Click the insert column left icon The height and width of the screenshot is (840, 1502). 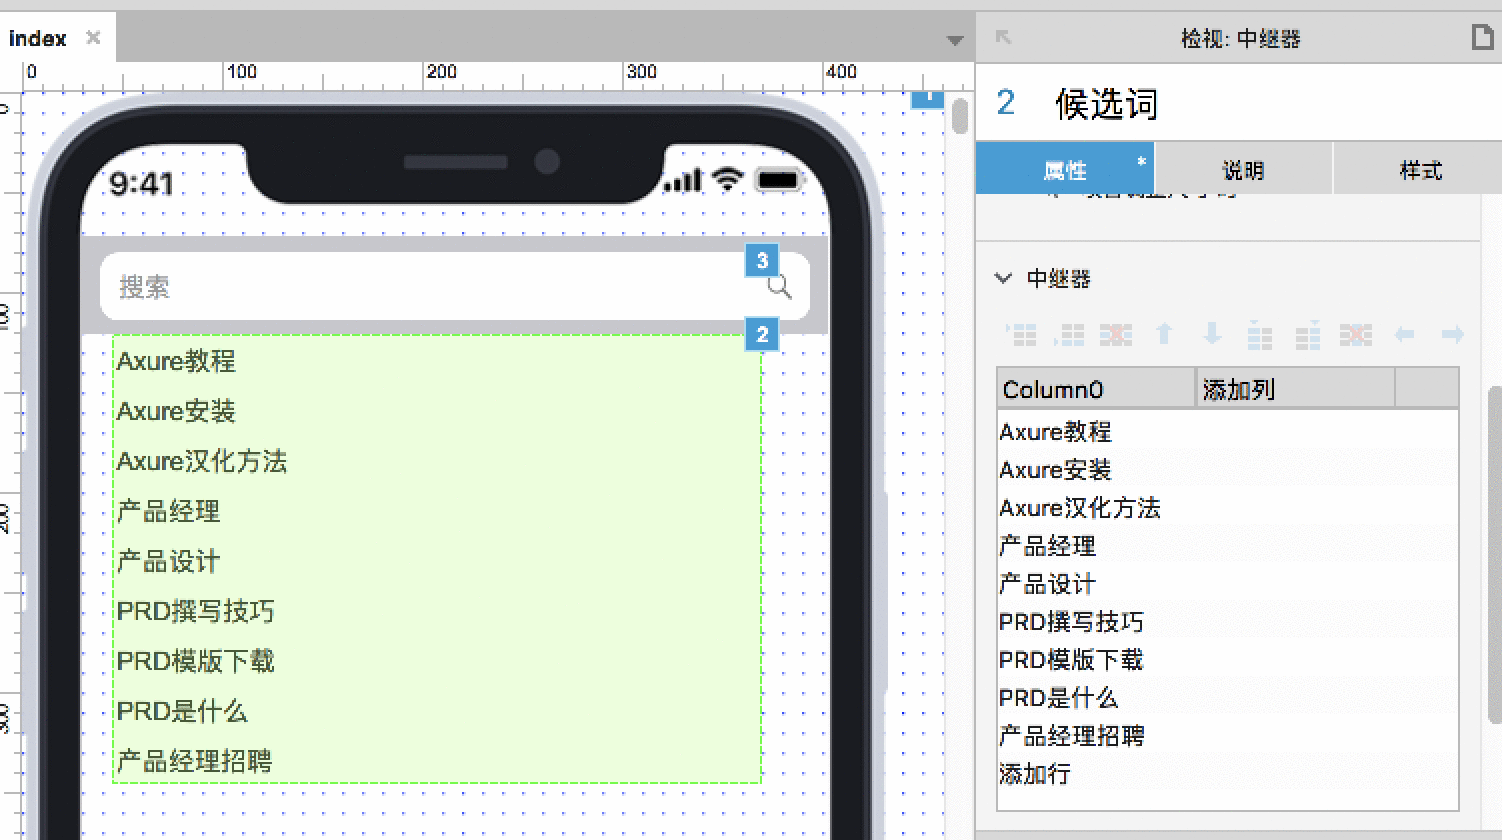click(1260, 334)
